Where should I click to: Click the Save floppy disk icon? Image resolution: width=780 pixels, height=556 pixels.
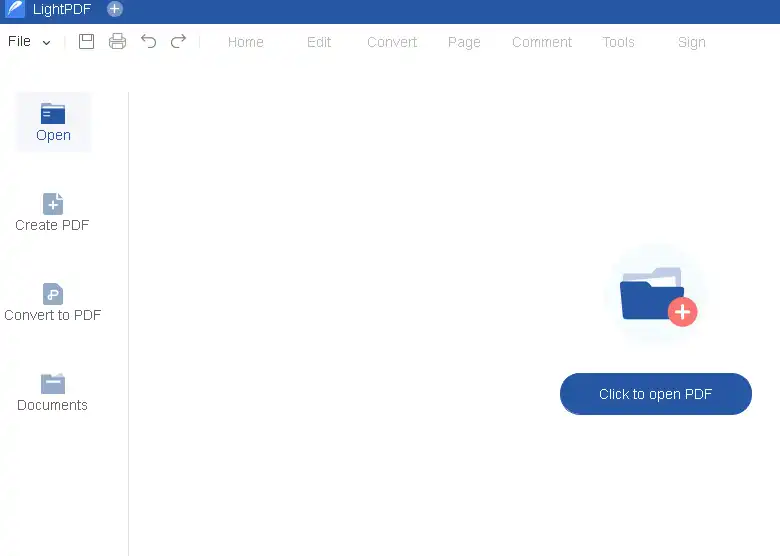87,42
